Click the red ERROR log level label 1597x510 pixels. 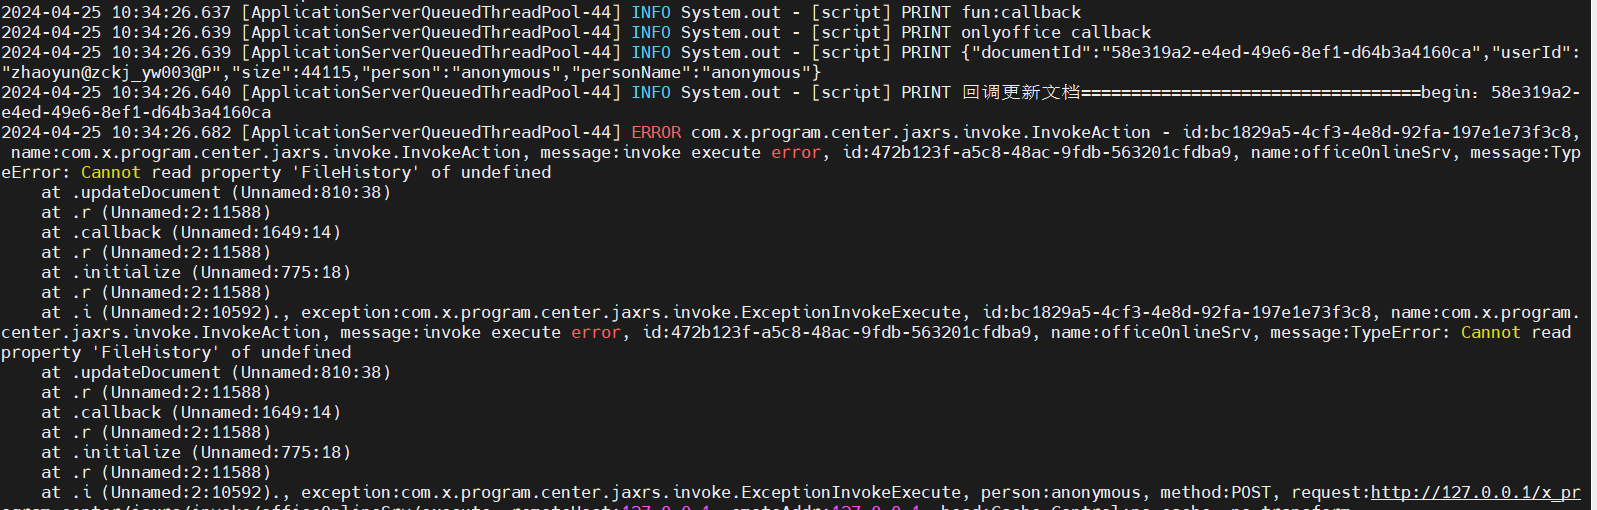pyautogui.click(x=656, y=132)
